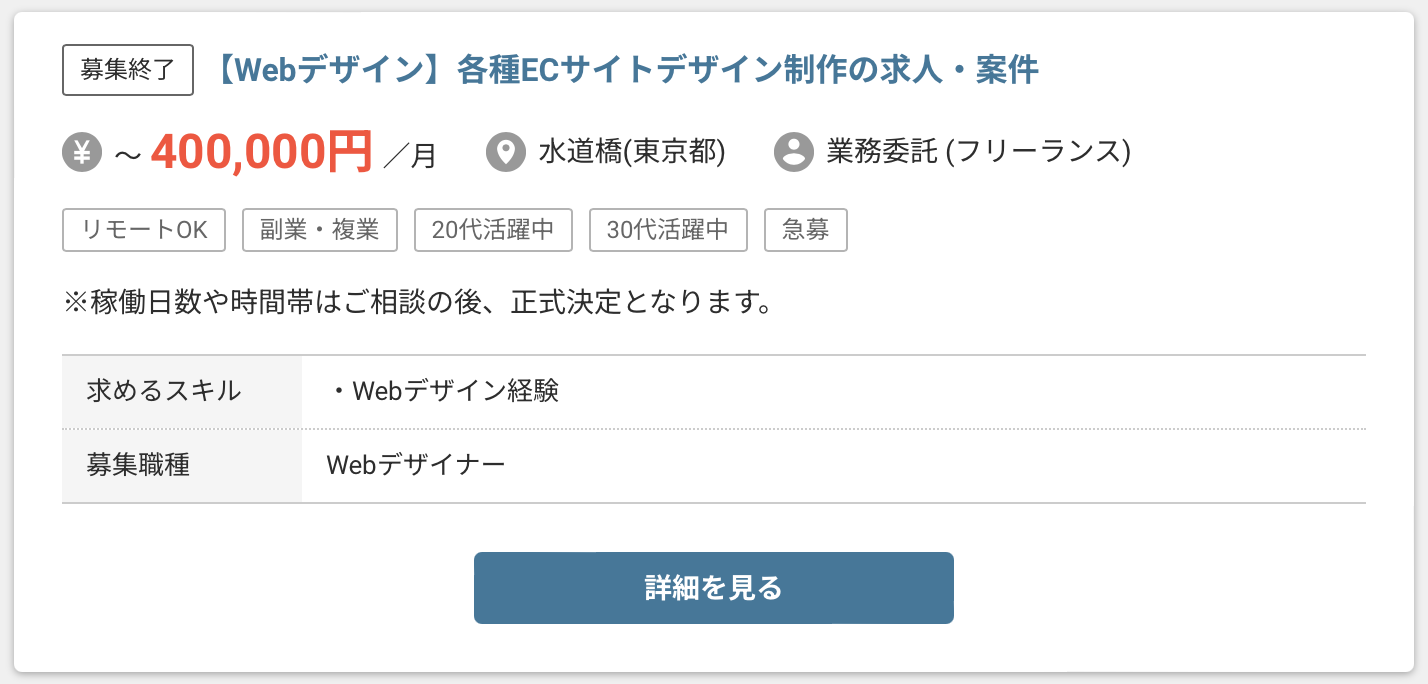The image size is (1428, 684).
Task: Open the Webデザイン ECサイト job title link
Action: [x=626, y=70]
